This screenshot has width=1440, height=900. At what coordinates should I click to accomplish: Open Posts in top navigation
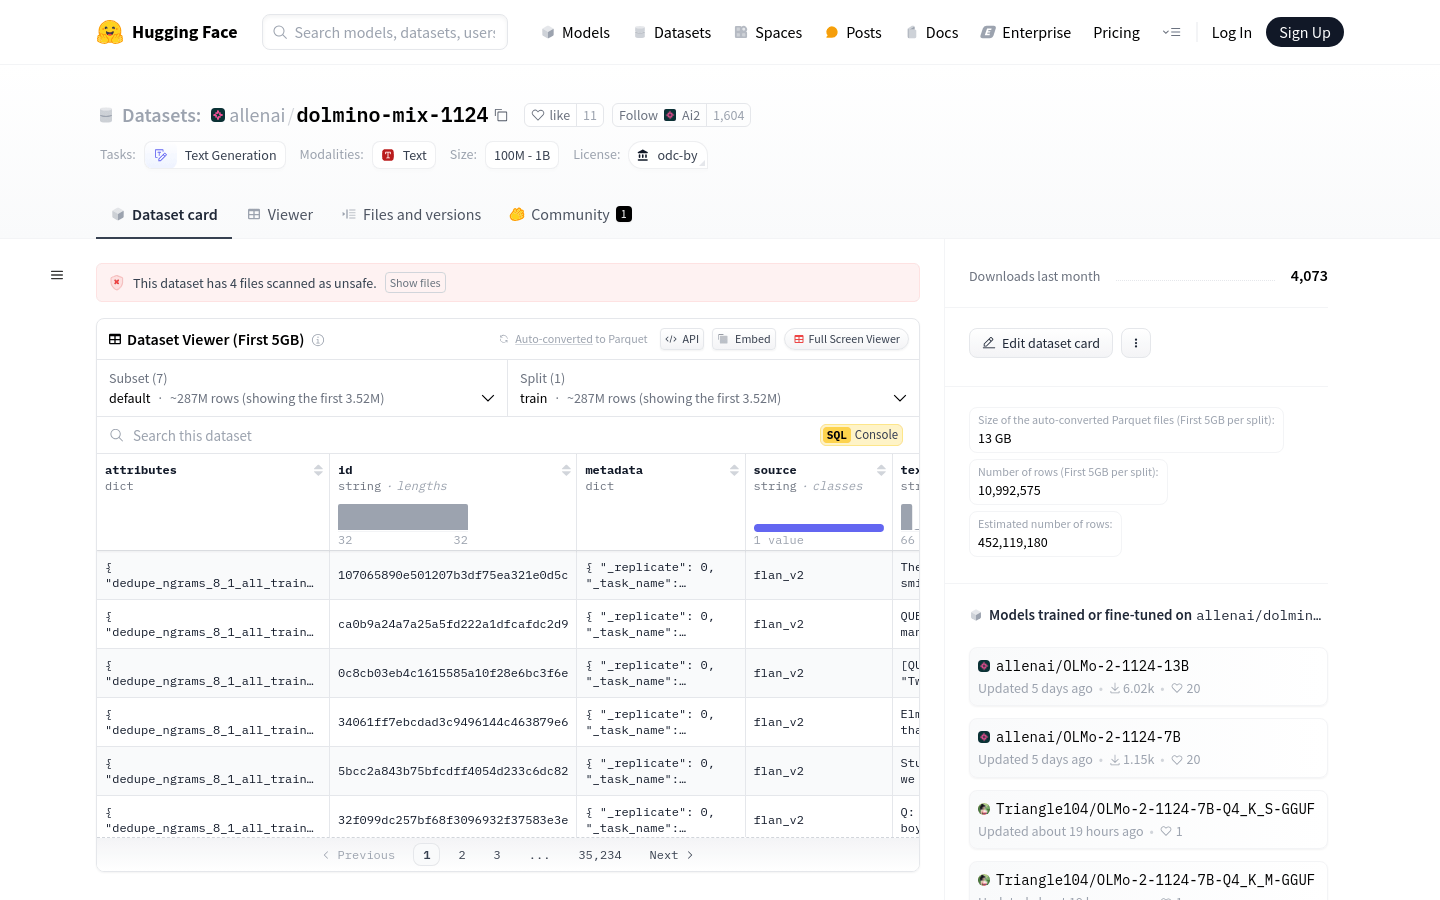click(x=853, y=32)
